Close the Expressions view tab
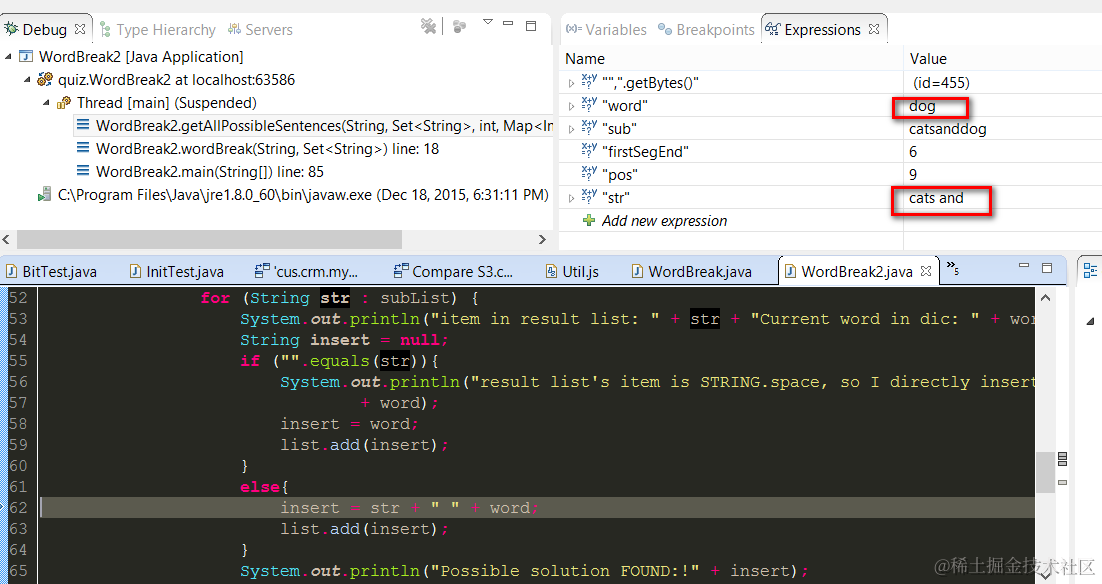This screenshot has width=1102, height=584. click(x=874, y=29)
